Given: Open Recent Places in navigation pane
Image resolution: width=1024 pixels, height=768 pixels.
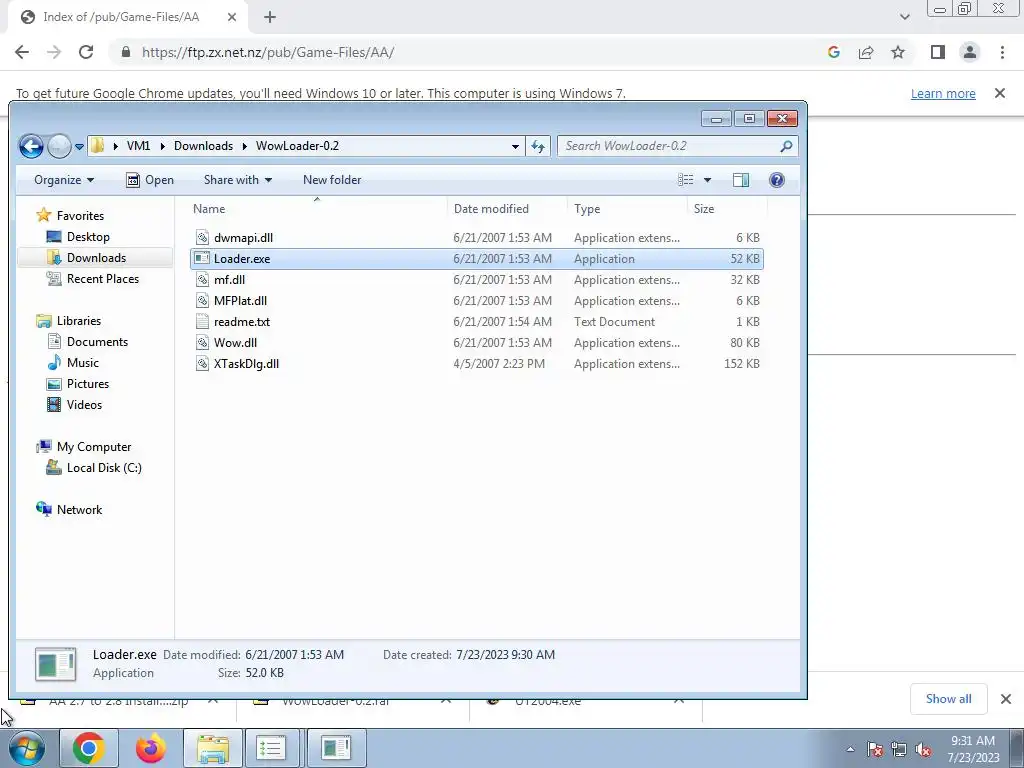Looking at the screenshot, I should [93, 279].
